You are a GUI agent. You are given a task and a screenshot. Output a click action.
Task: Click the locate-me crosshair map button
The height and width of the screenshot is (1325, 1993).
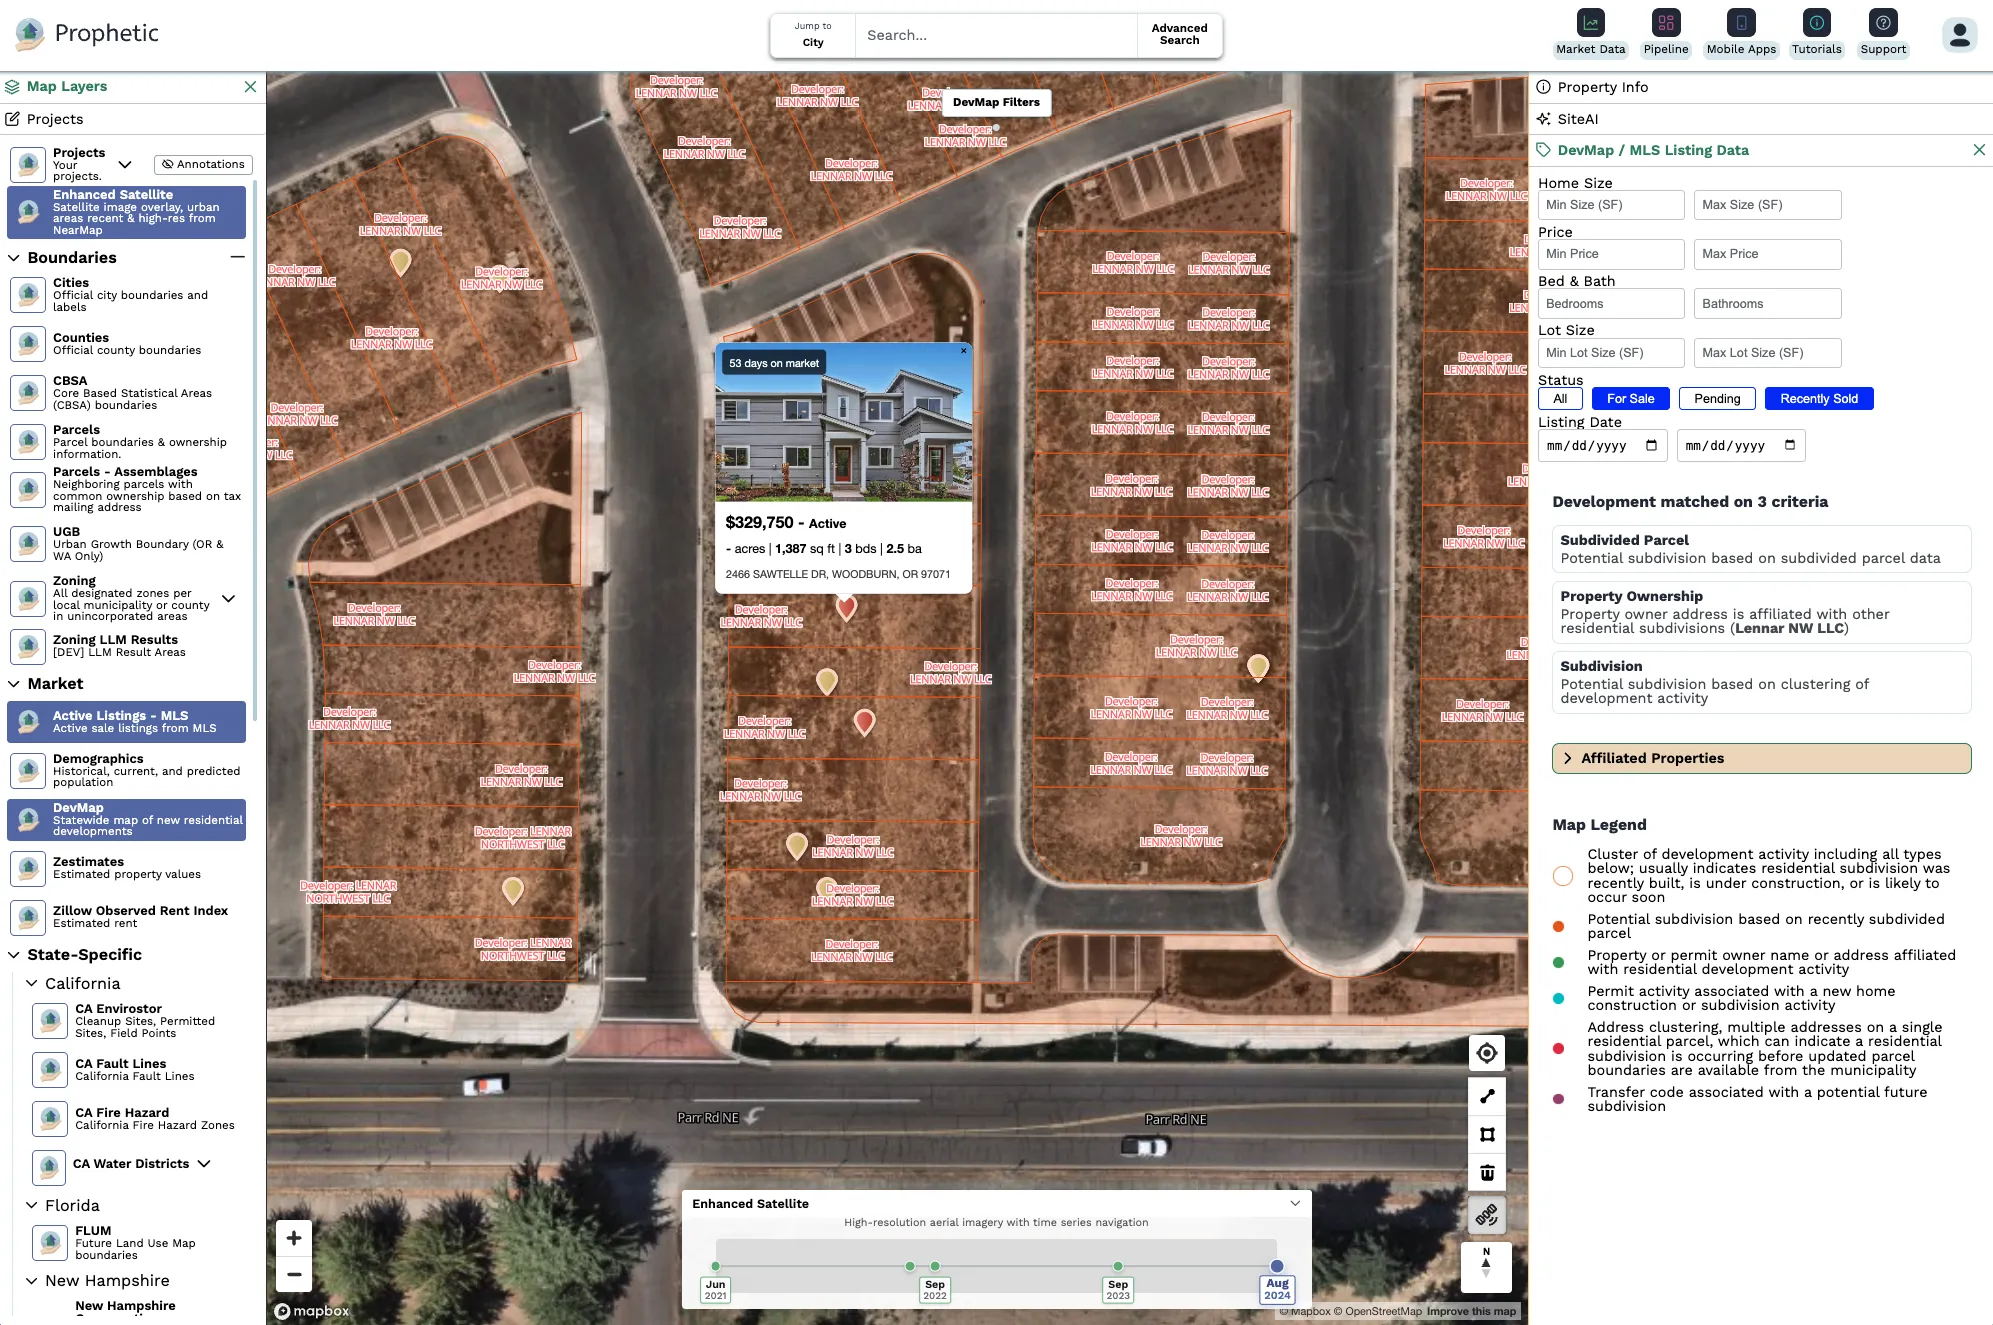coord(1487,1053)
